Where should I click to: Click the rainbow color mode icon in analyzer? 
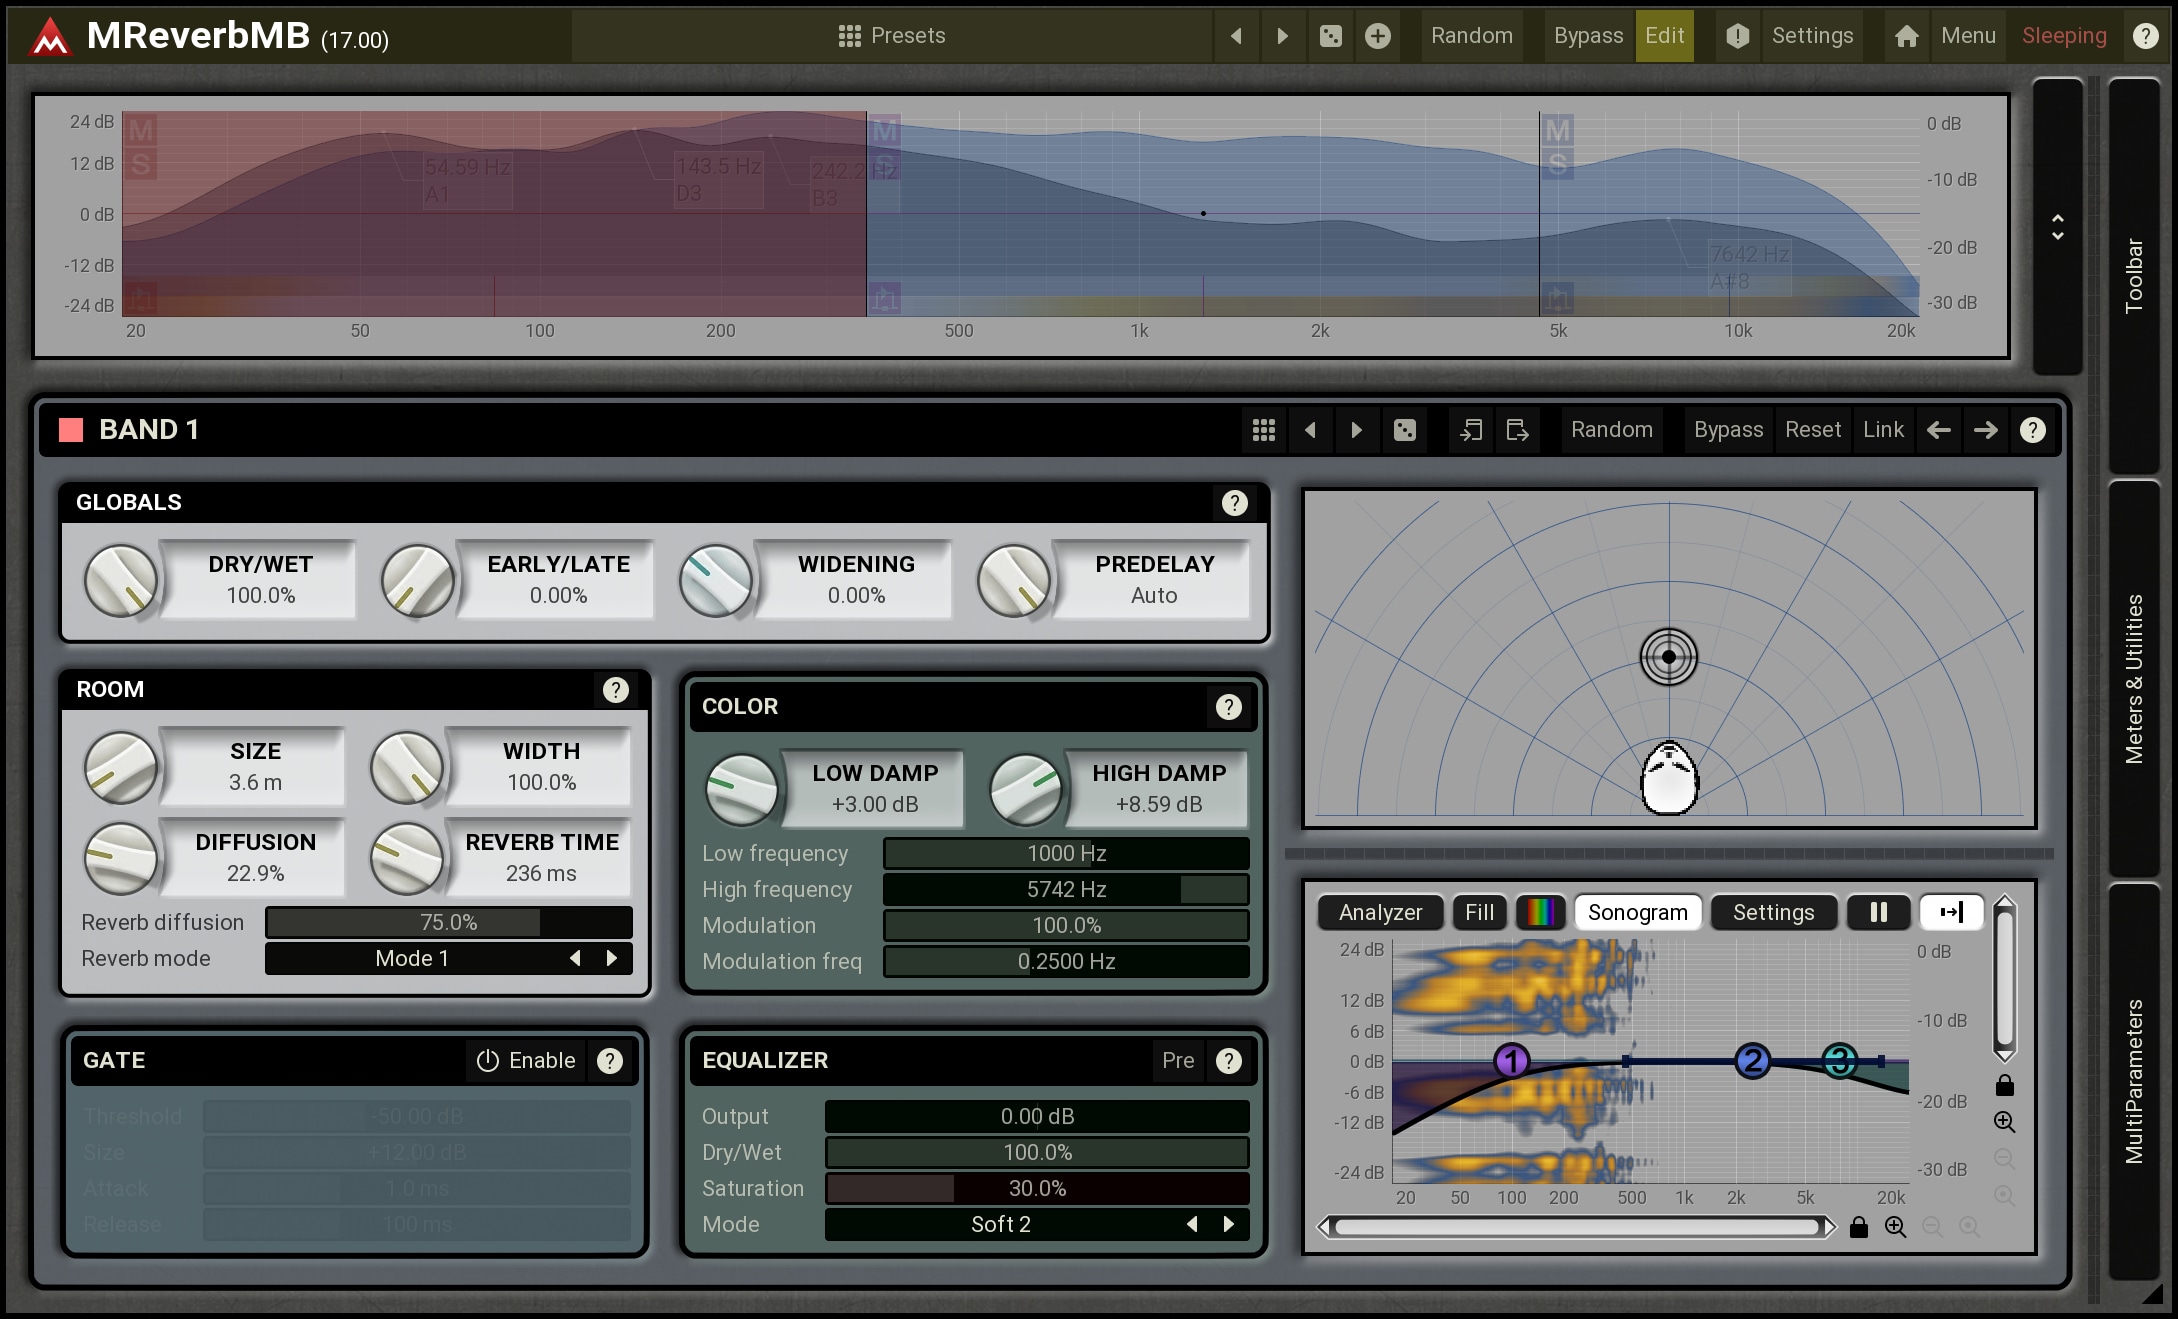[1540, 912]
